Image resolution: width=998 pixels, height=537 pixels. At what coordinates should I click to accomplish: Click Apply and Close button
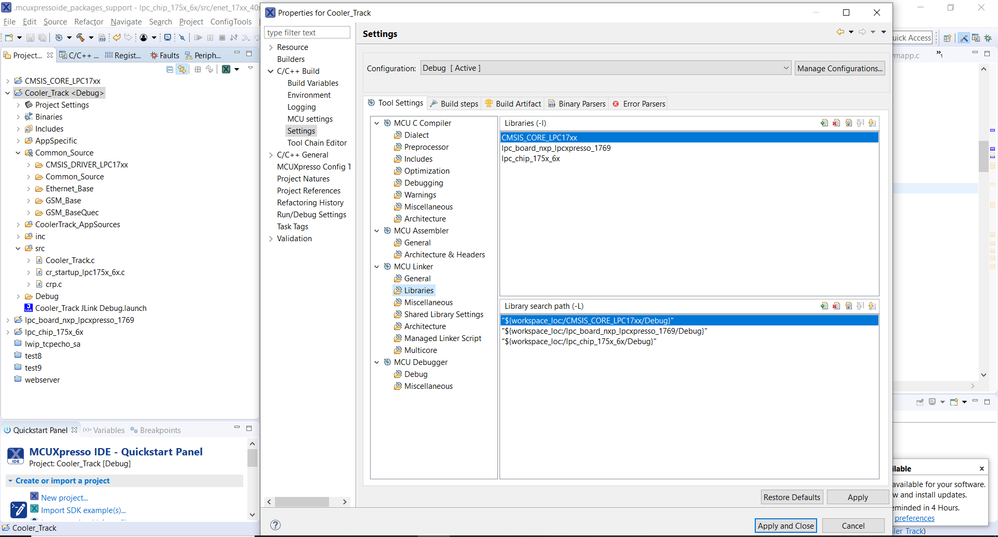pyautogui.click(x=785, y=526)
